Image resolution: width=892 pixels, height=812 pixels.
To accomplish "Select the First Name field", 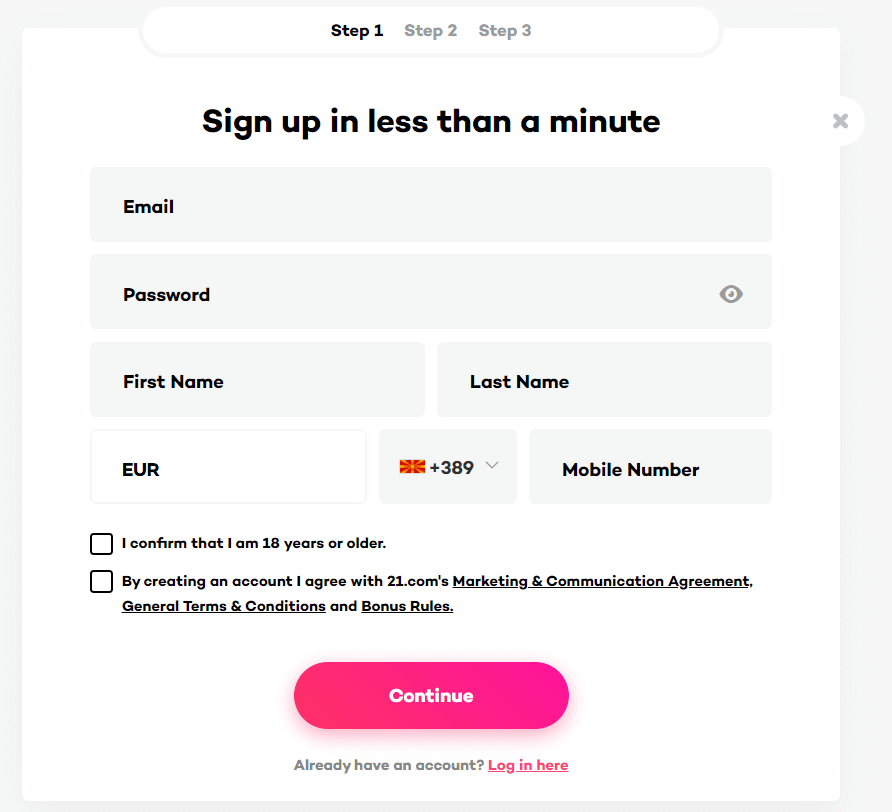I will coord(257,380).
